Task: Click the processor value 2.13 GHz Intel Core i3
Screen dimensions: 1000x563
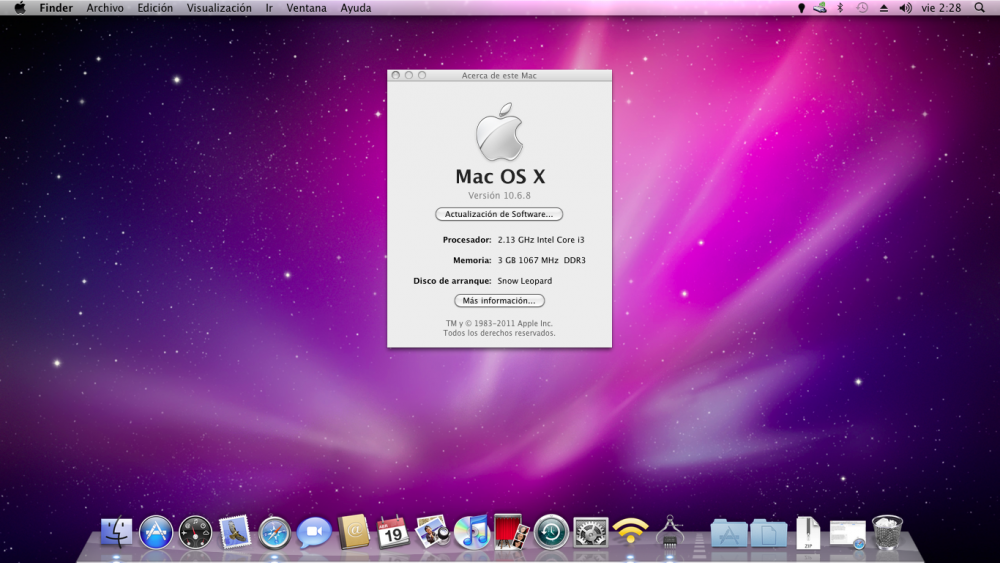Action: click(541, 240)
